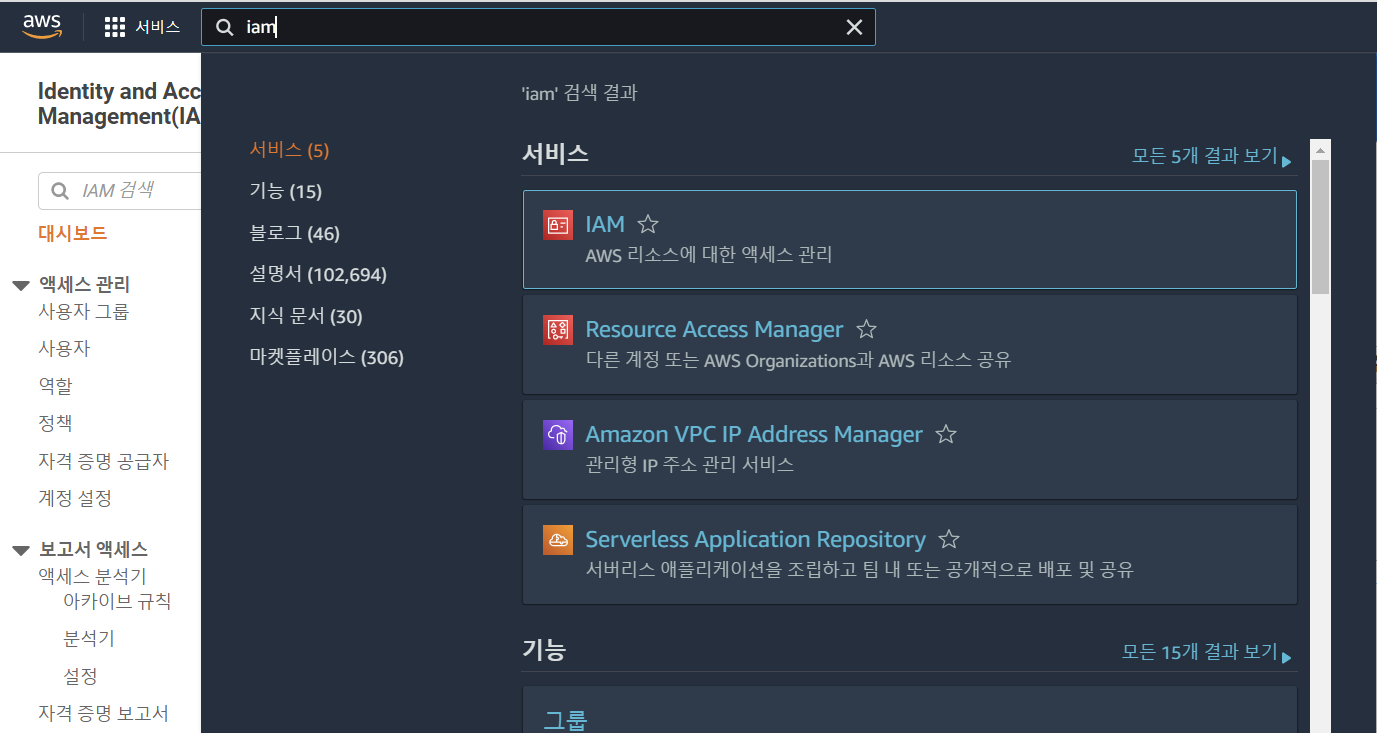Screen dimensions: 1377x733
Task: Click the Amazon VPC IP Address Manager icon
Action: point(558,435)
